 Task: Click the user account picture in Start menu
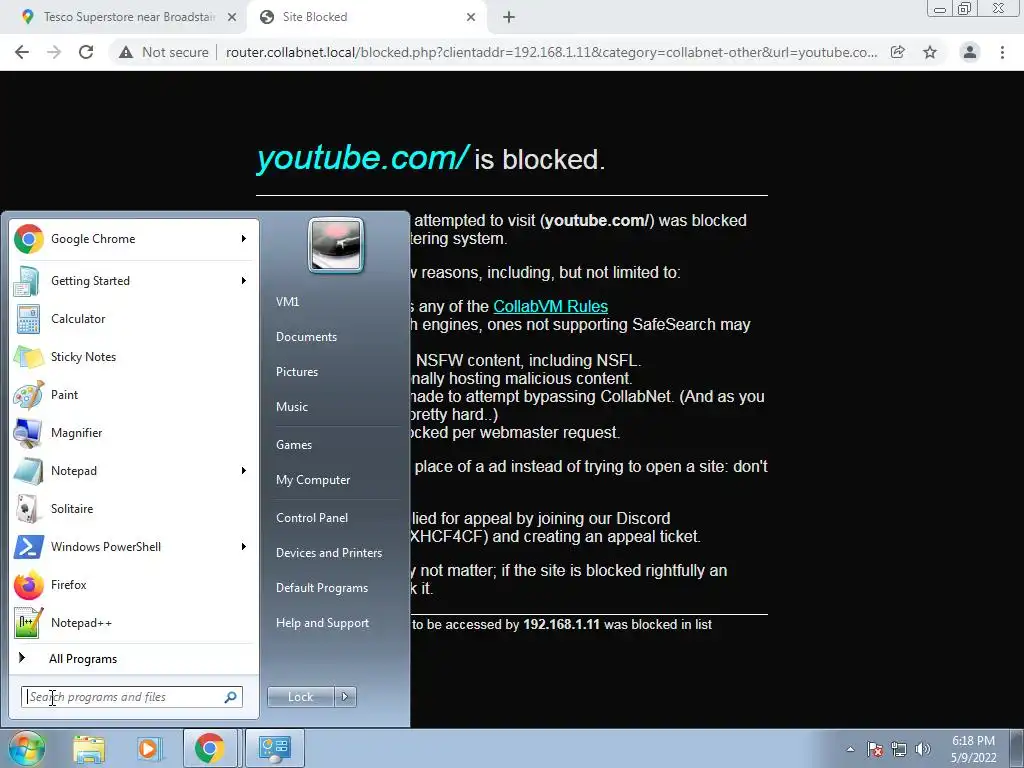point(336,245)
